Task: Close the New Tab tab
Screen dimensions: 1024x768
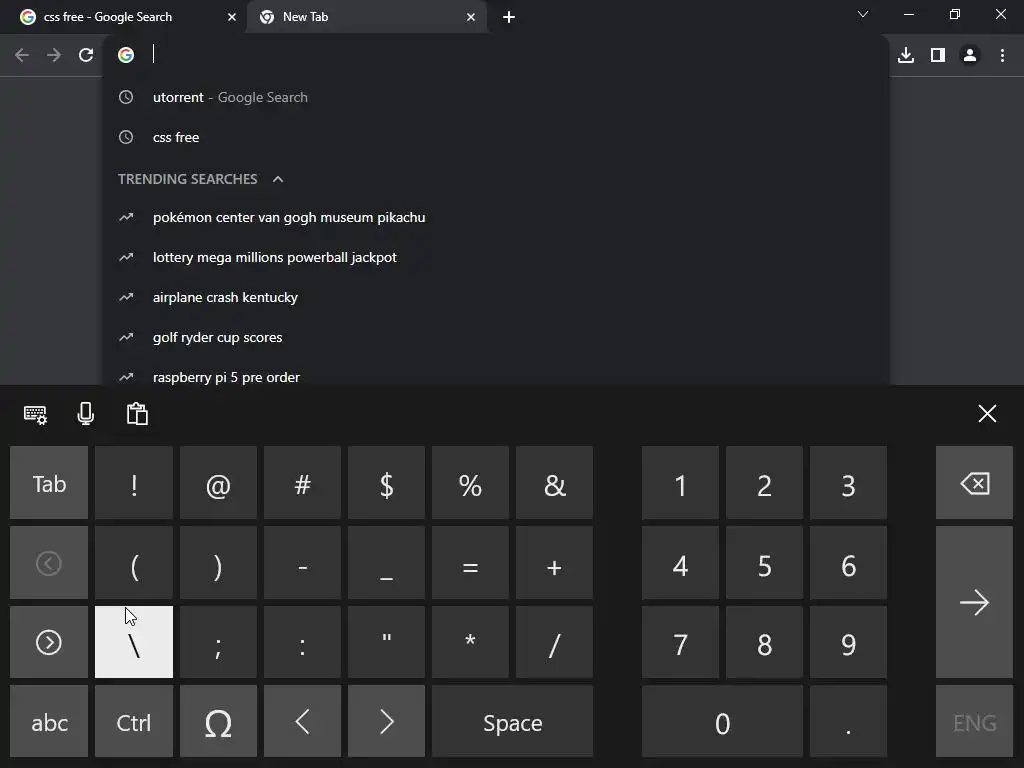Action: click(x=471, y=17)
